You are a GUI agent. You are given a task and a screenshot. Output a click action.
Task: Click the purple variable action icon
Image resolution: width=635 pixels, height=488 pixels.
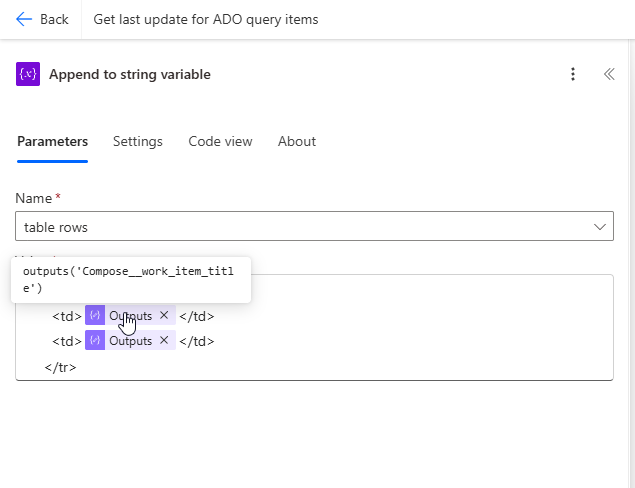[28, 74]
